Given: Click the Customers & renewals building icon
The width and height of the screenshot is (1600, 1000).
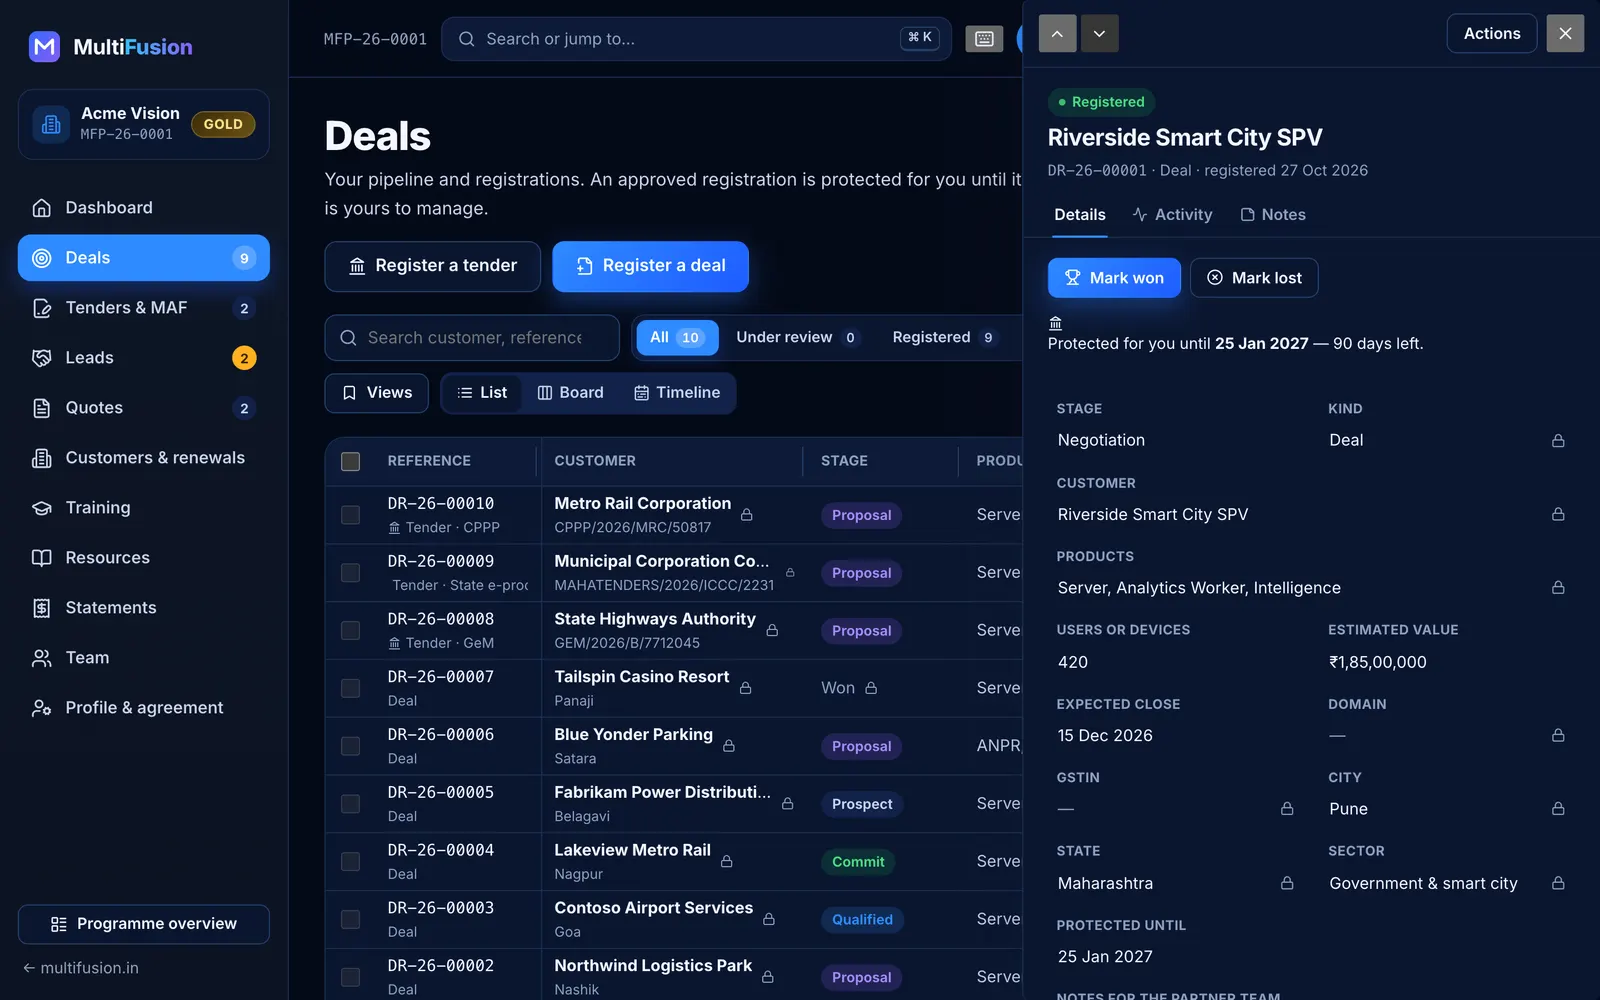Looking at the screenshot, I should [x=42, y=458].
